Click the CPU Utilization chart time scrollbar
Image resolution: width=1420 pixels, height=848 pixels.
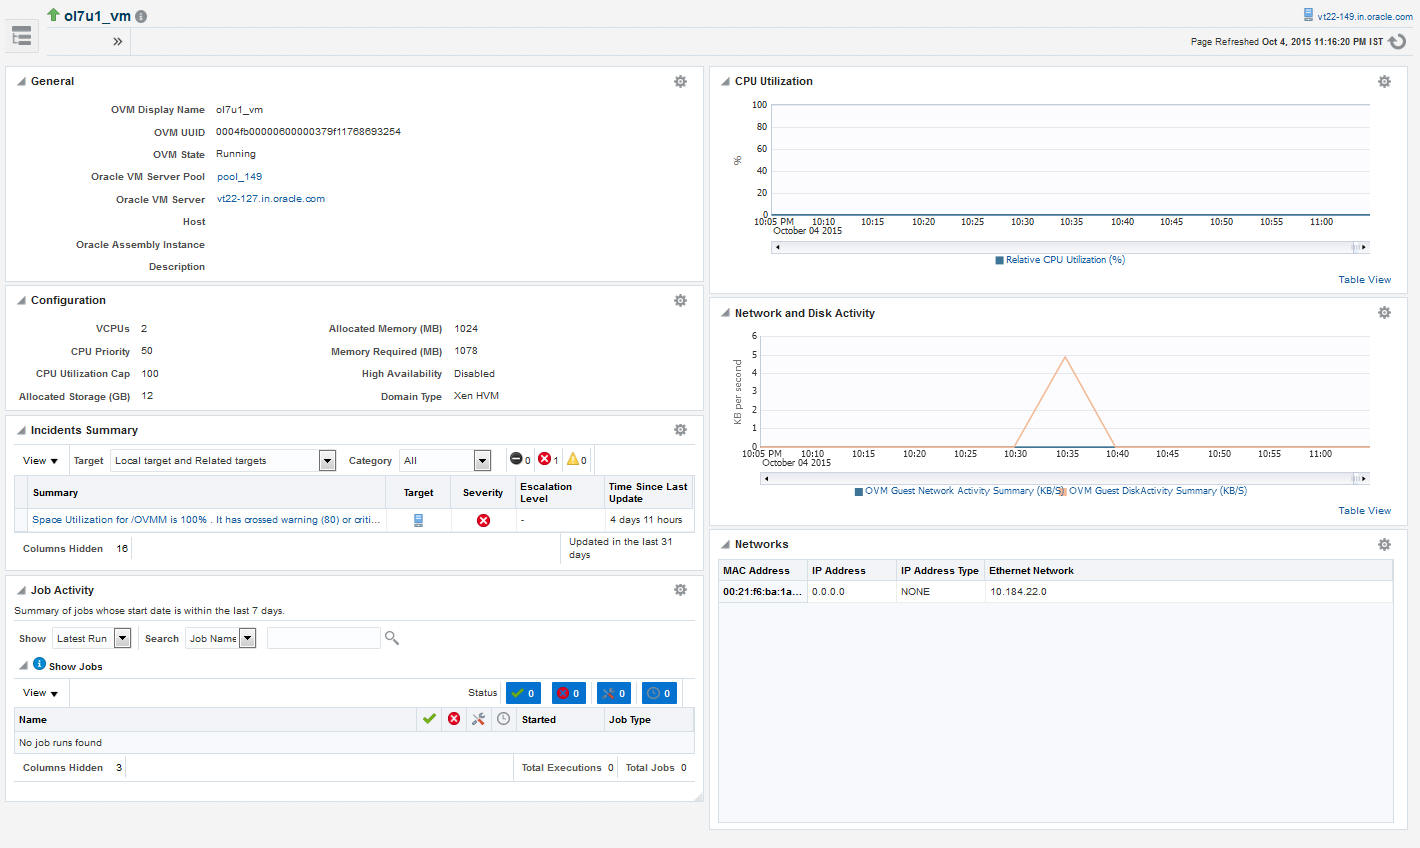point(1070,247)
